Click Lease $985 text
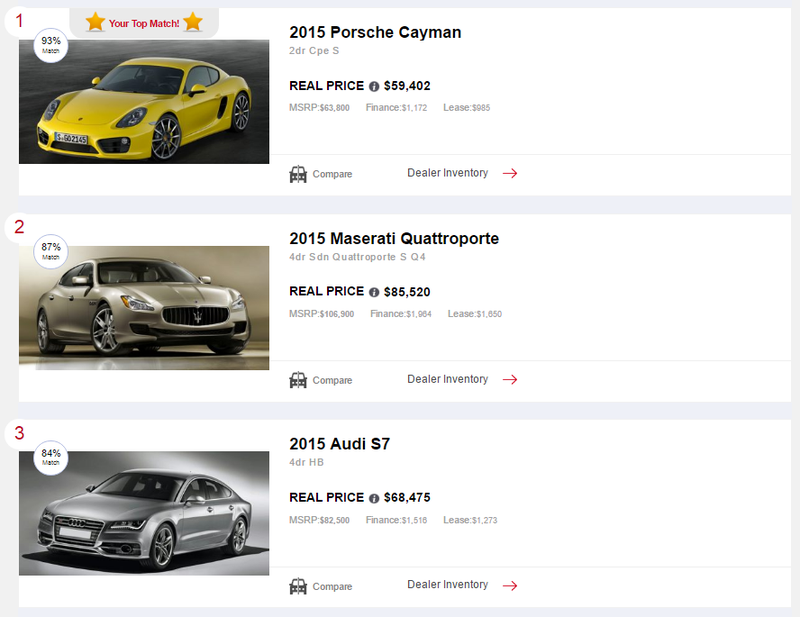 pyautogui.click(x=467, y=108)
